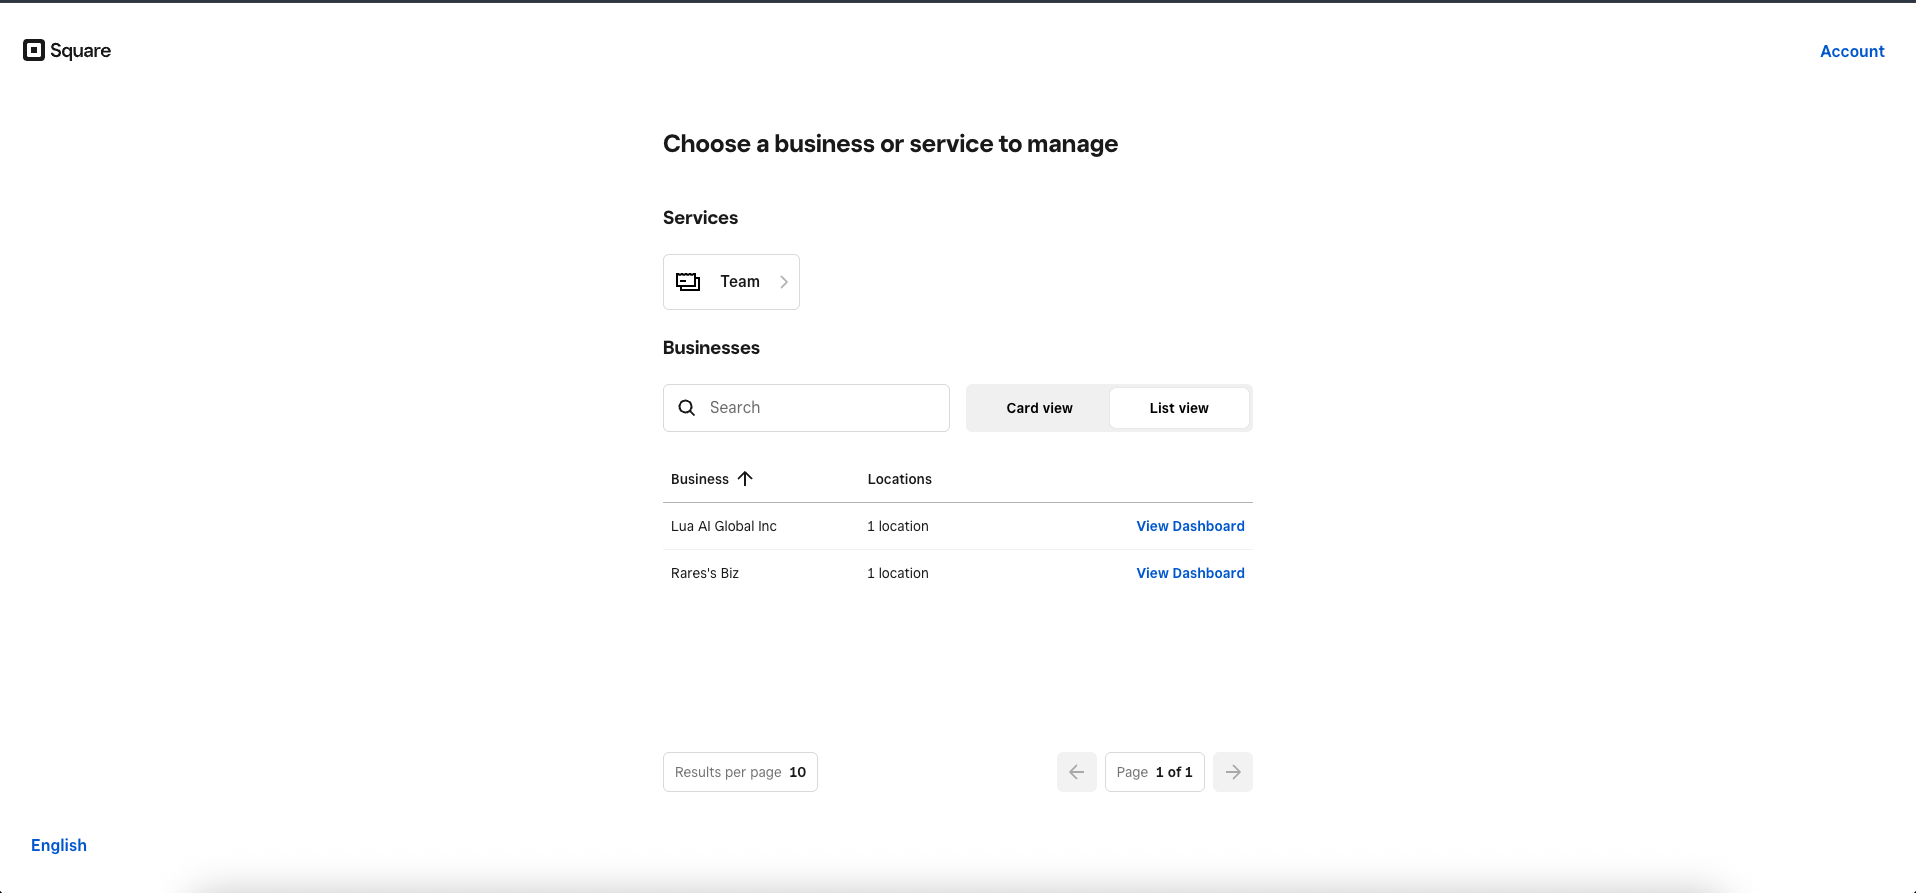Click the Services section heading
The height and width of the screenshot is (893, 1916).
tap(700, 218)
